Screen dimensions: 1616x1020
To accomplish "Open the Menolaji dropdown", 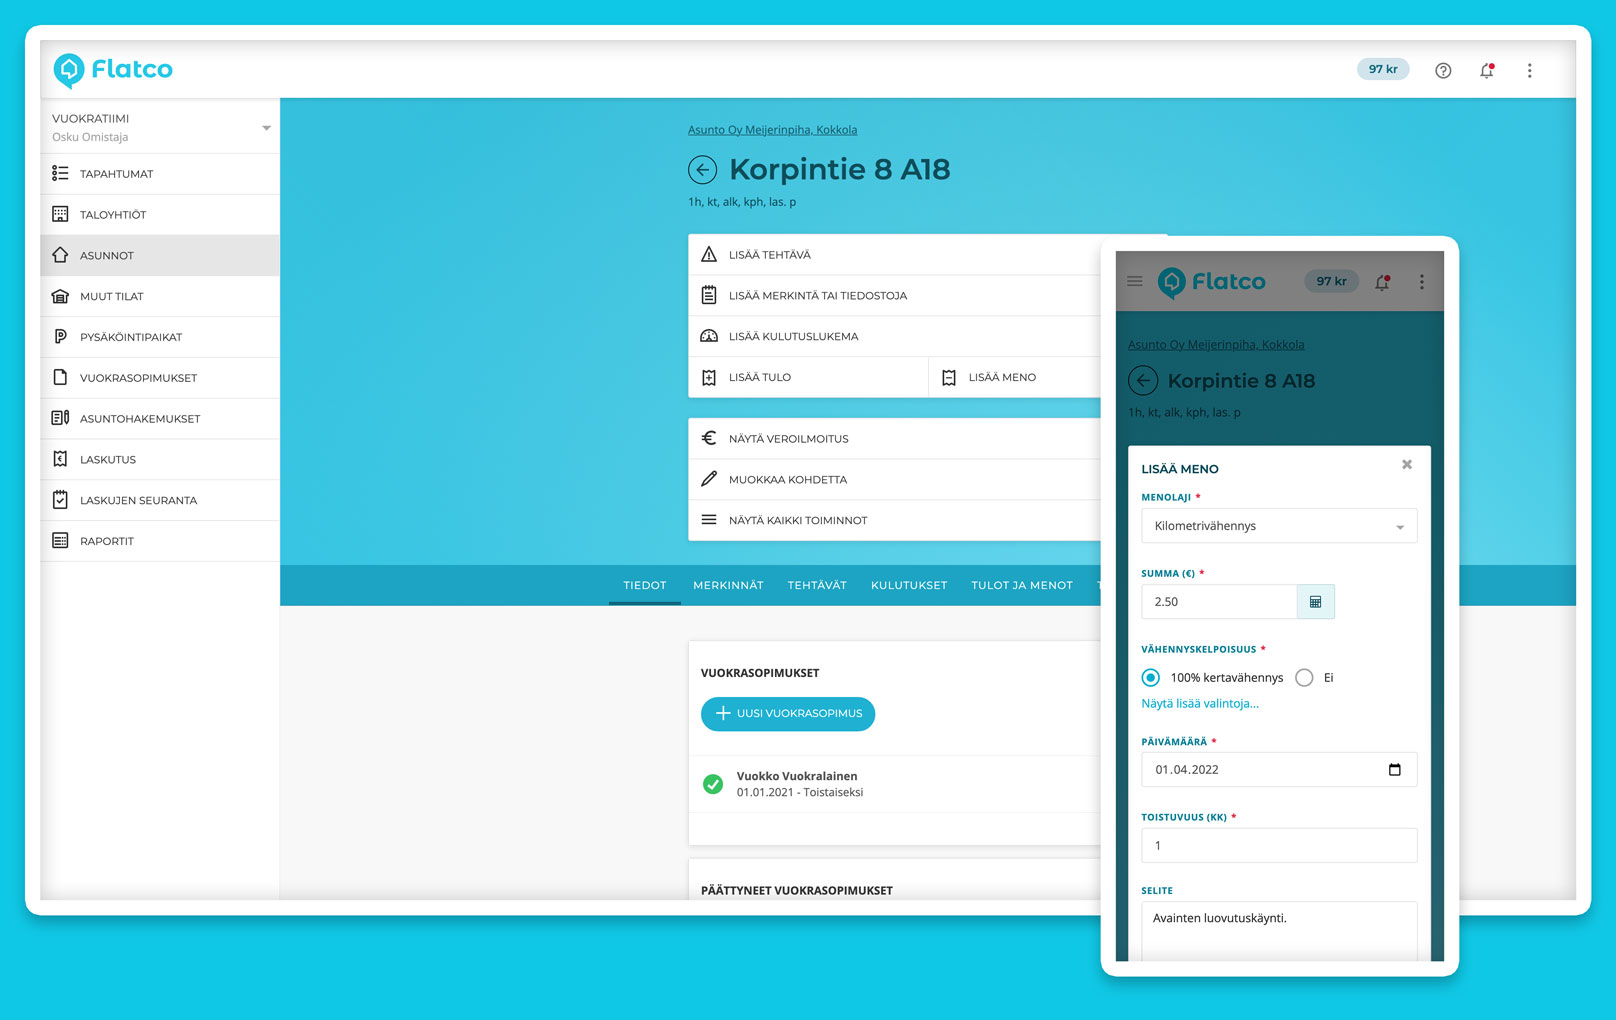I will (1278, 526).
